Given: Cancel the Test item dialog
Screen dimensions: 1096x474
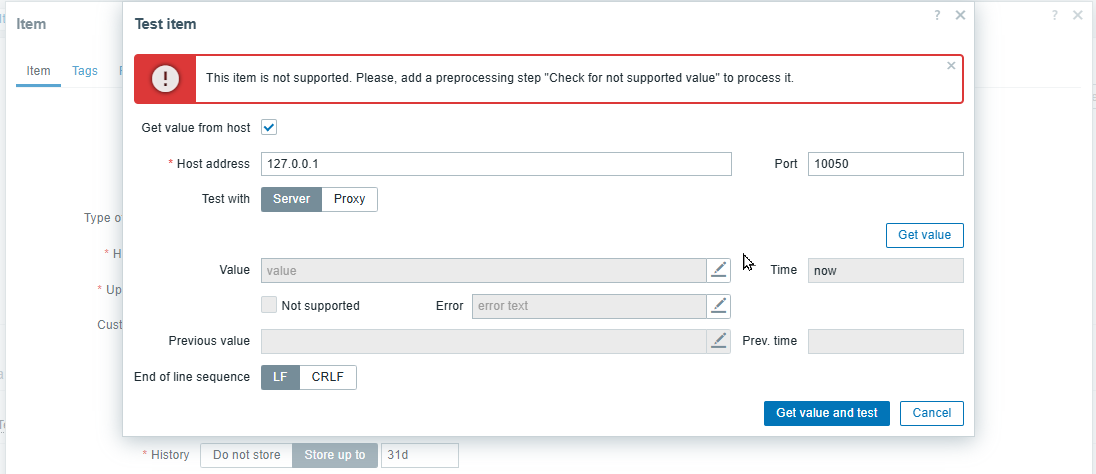Looking at the screenshot, I should click(x=931, y=413).
